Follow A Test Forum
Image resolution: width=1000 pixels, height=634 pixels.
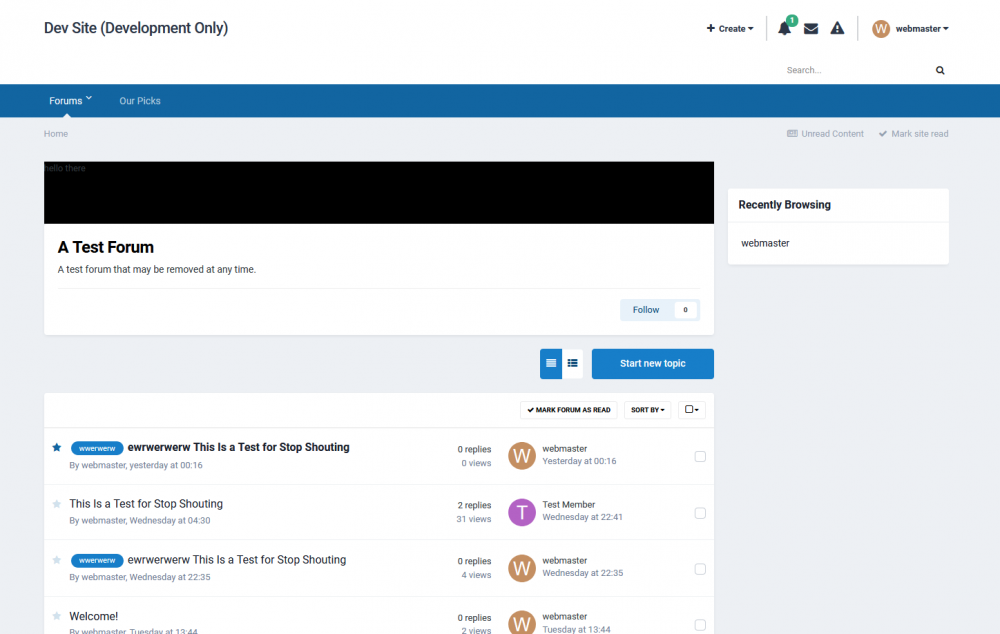tap(645, 310)
